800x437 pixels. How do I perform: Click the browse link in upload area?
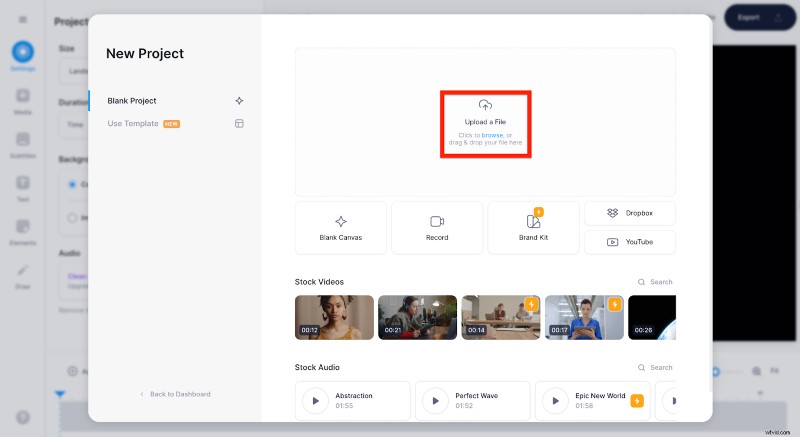[492, 135]
